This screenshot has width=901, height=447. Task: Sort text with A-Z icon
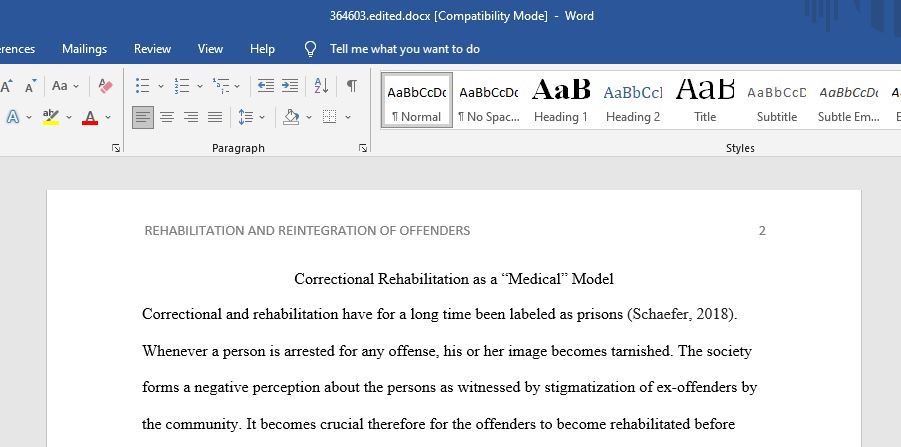click(321, 86)
